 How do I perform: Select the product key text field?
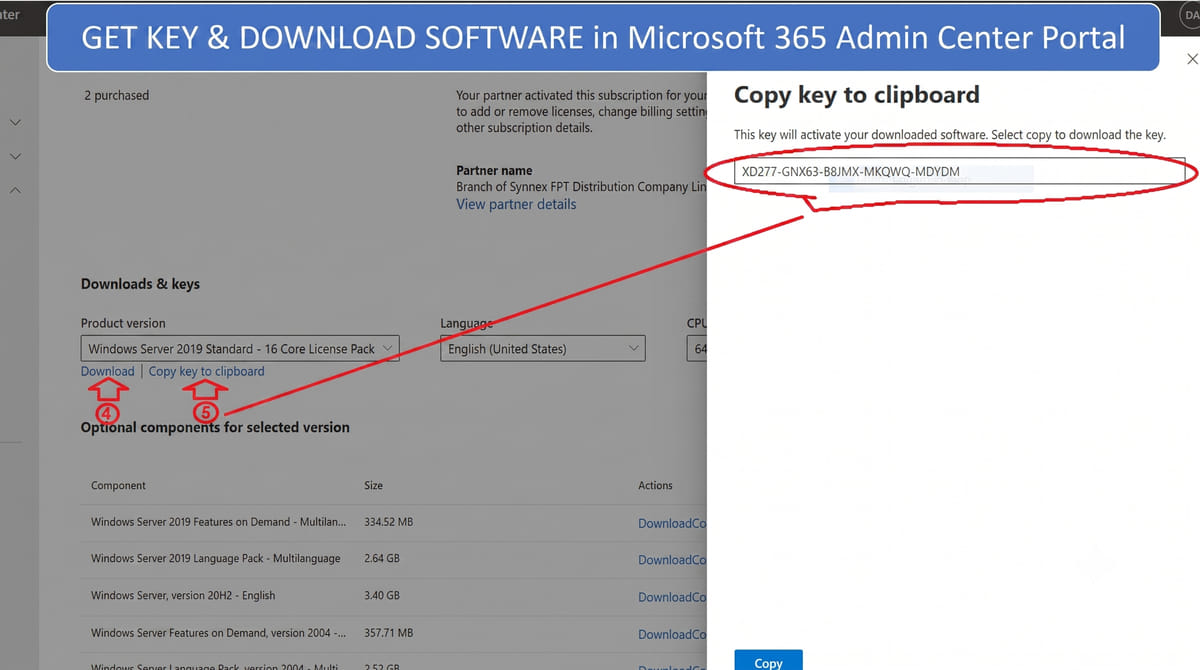[x=959, y=172]
